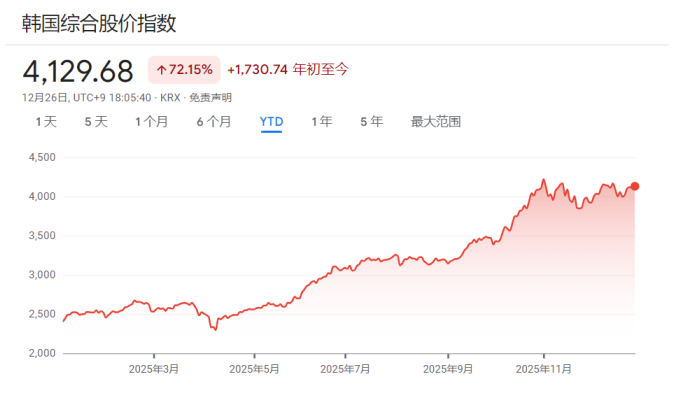Click the 72.15% change badge
685x399 pixels.
pyautogui.click(x=184, y=69)
